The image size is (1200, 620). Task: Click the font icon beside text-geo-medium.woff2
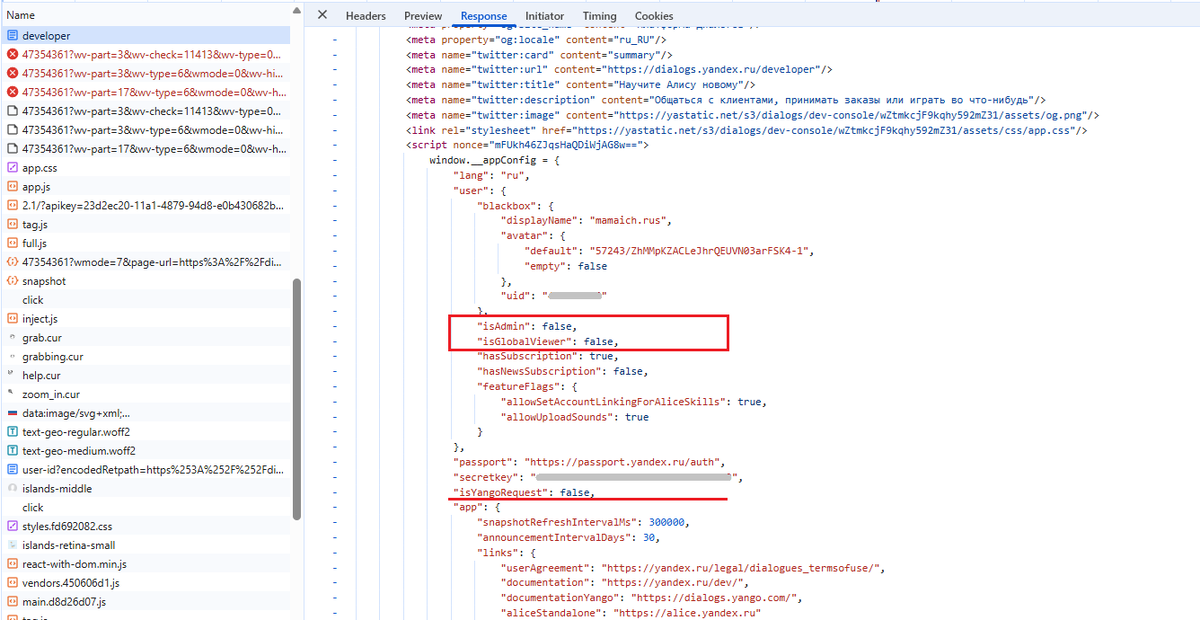pyautogui.click(x=12, y=450)
